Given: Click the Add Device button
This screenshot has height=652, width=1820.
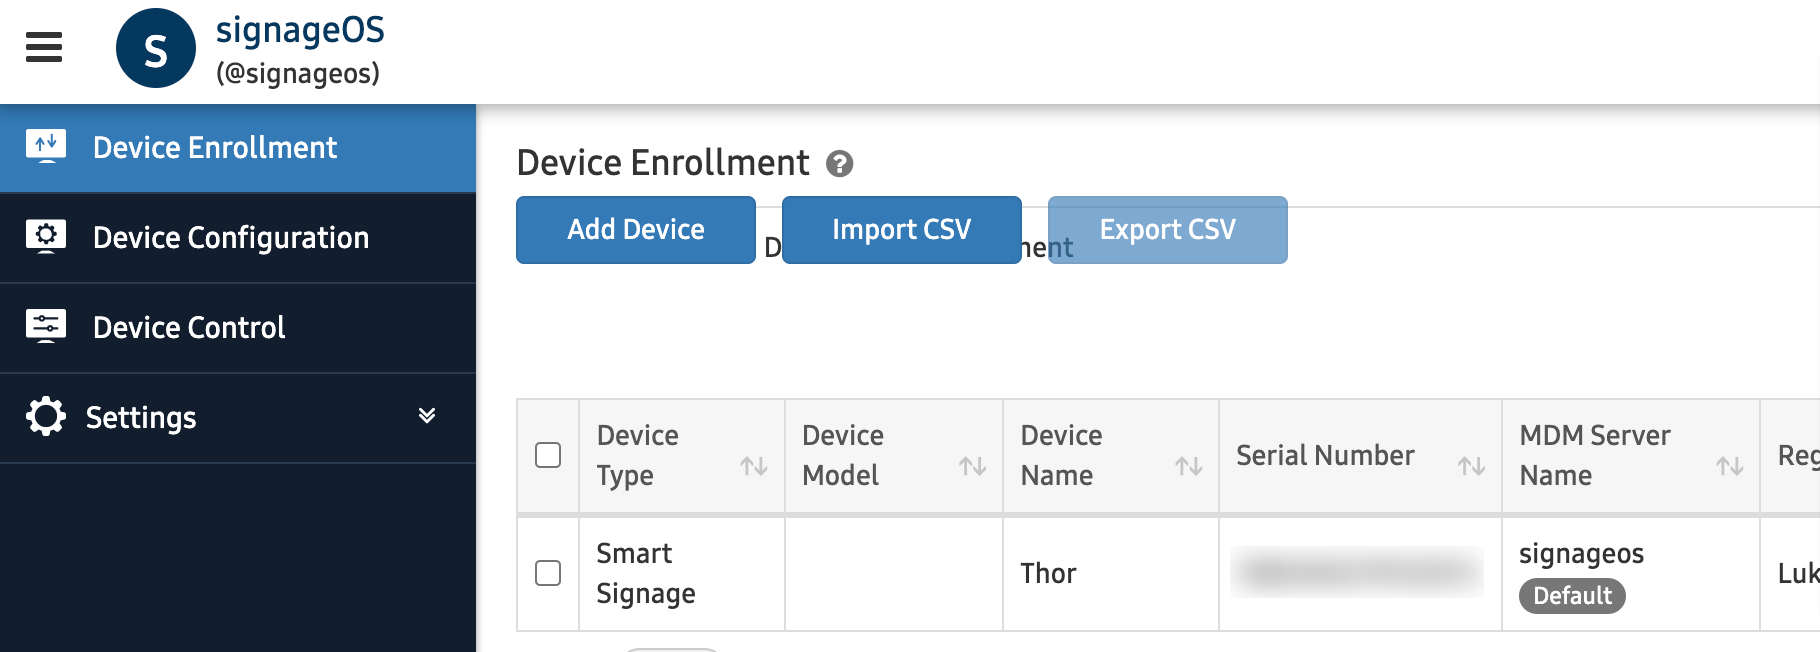Looking at the screenshot, I should click(x=636, y=230).
